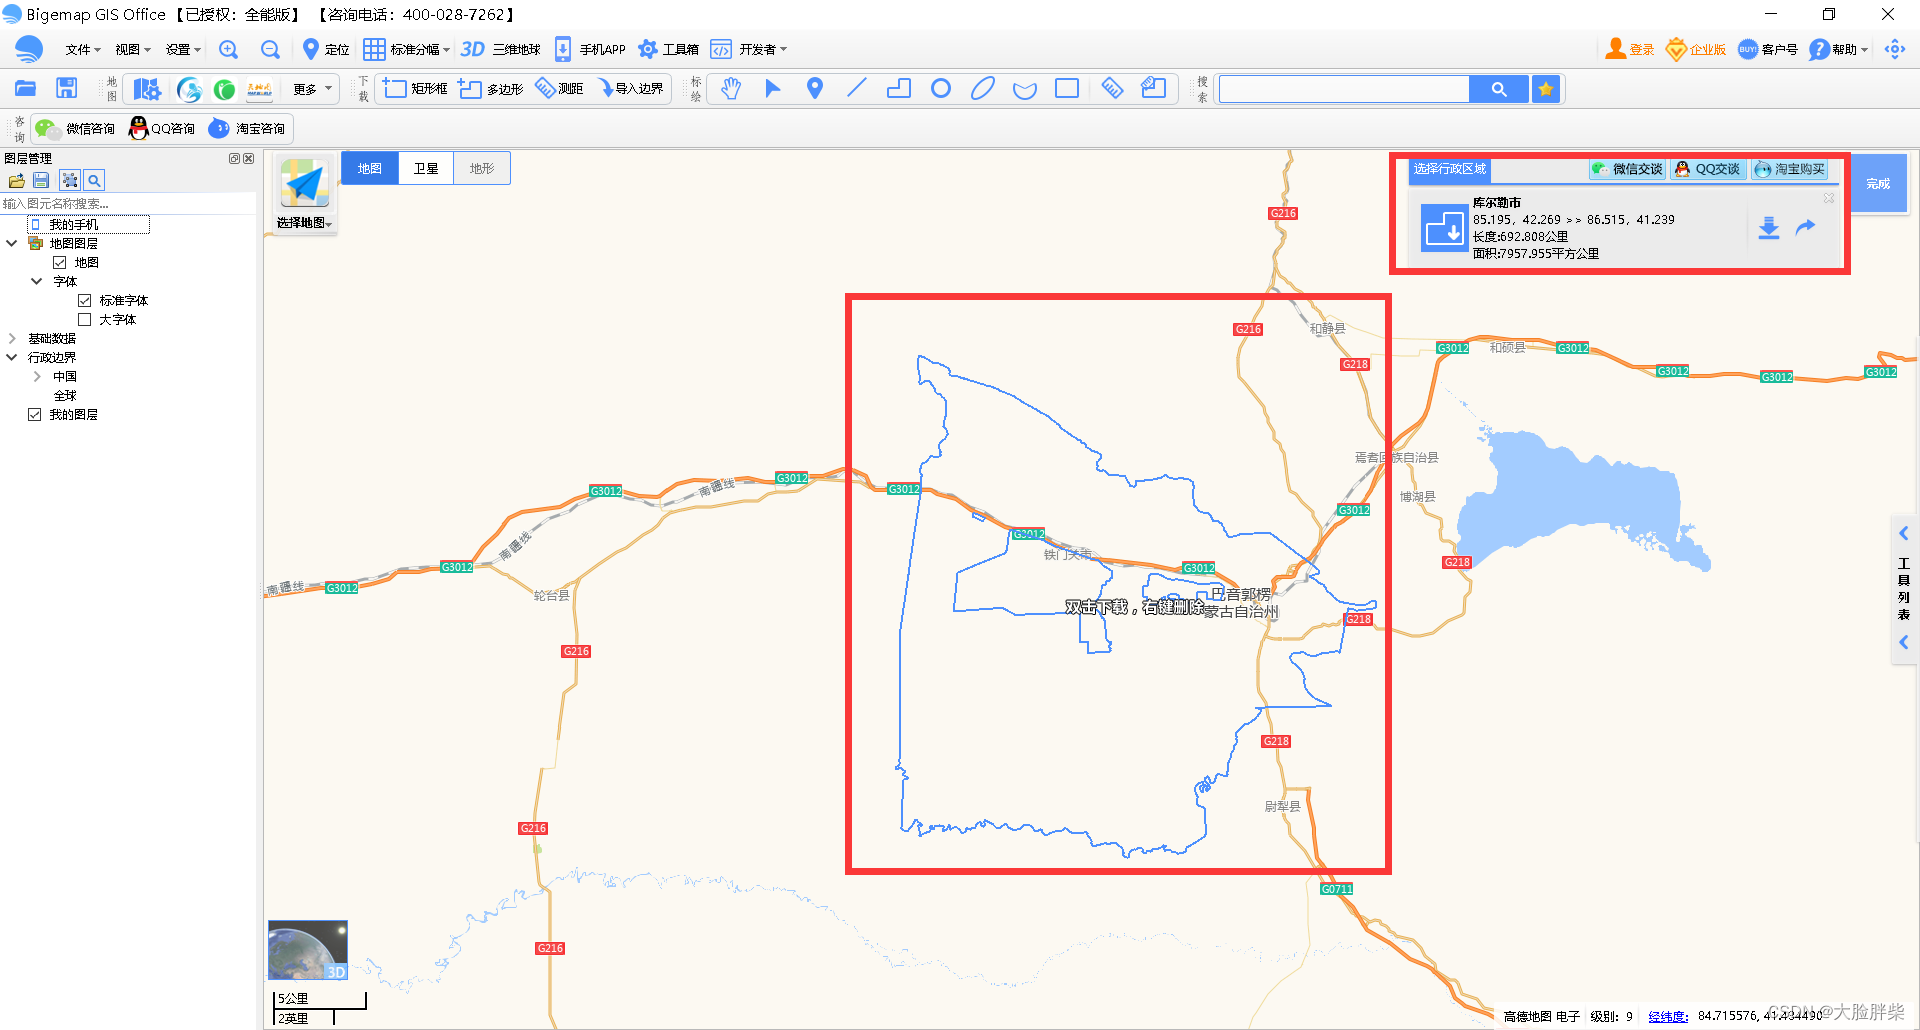
Task: Open the 视图 menu
Action: click(x=132, y=49)
